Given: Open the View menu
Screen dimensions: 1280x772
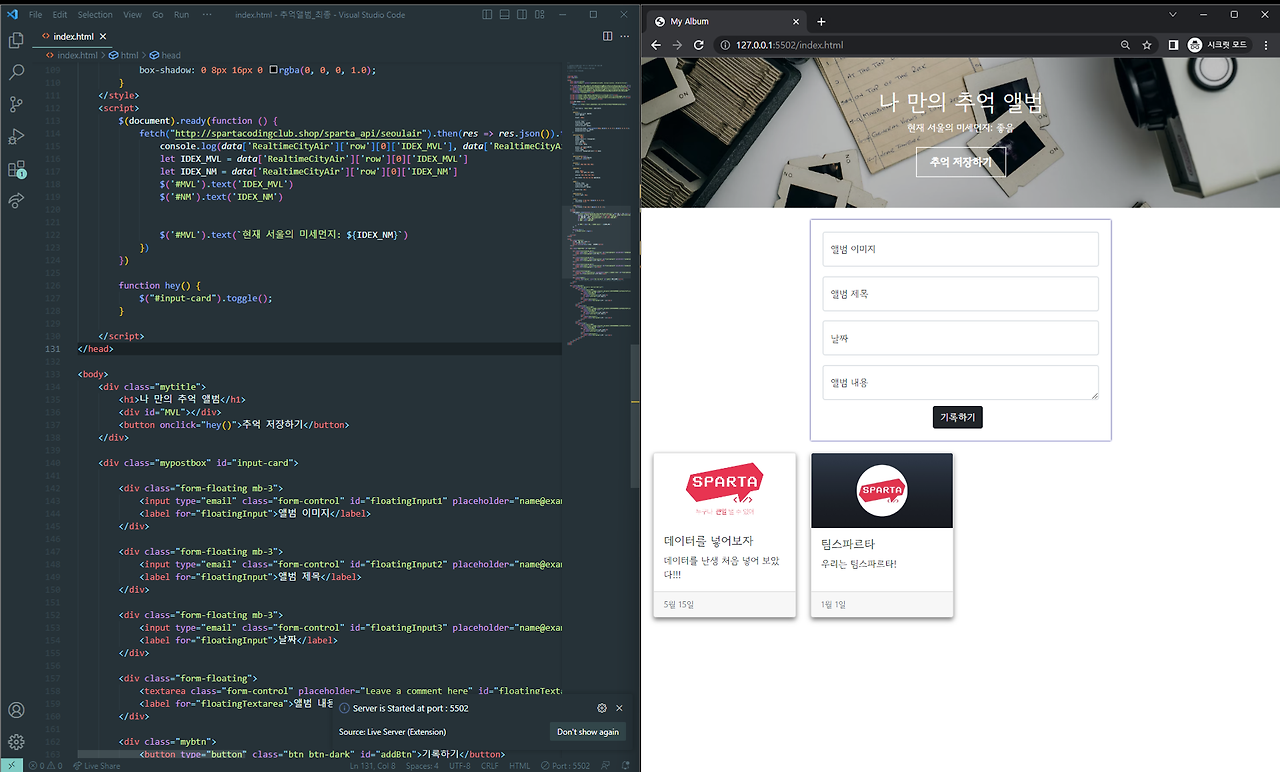Looking at the screenshot, I should coord(132,15).
